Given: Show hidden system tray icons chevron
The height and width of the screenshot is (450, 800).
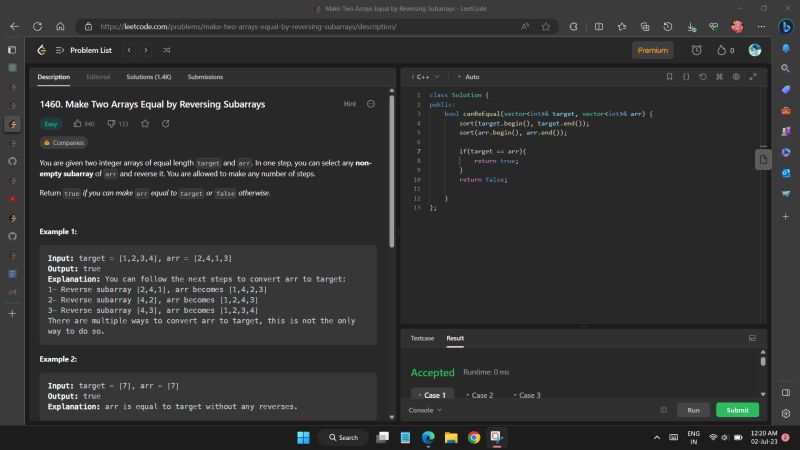Looking at the screenshot, I should click(657, 438).
